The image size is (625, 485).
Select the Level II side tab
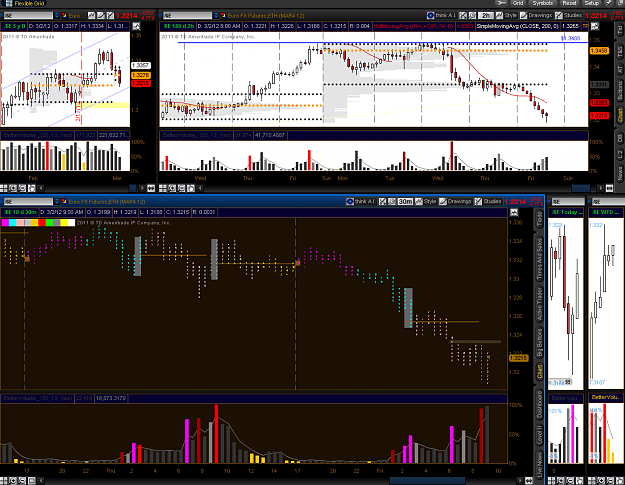(539, 435)
